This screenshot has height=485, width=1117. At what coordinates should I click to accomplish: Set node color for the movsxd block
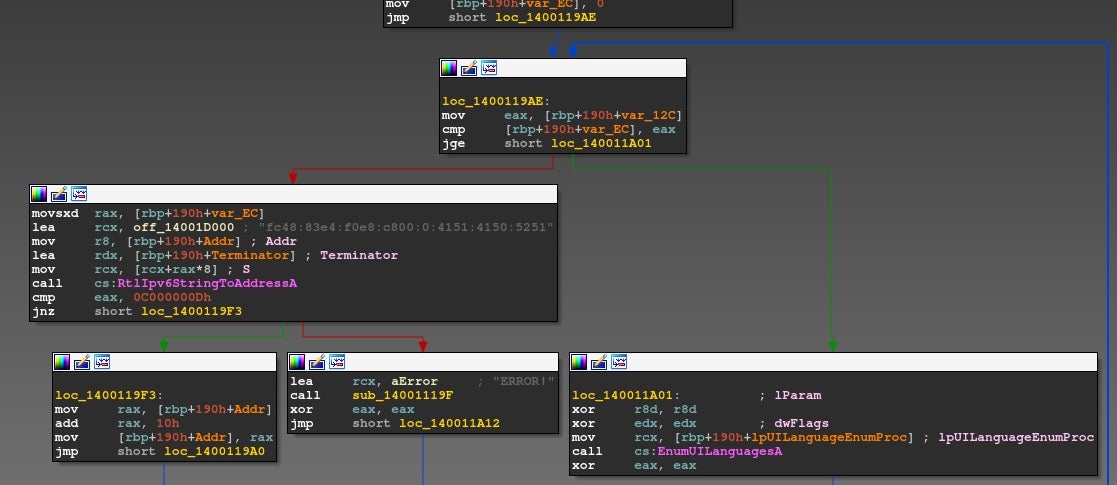(39, 193)
